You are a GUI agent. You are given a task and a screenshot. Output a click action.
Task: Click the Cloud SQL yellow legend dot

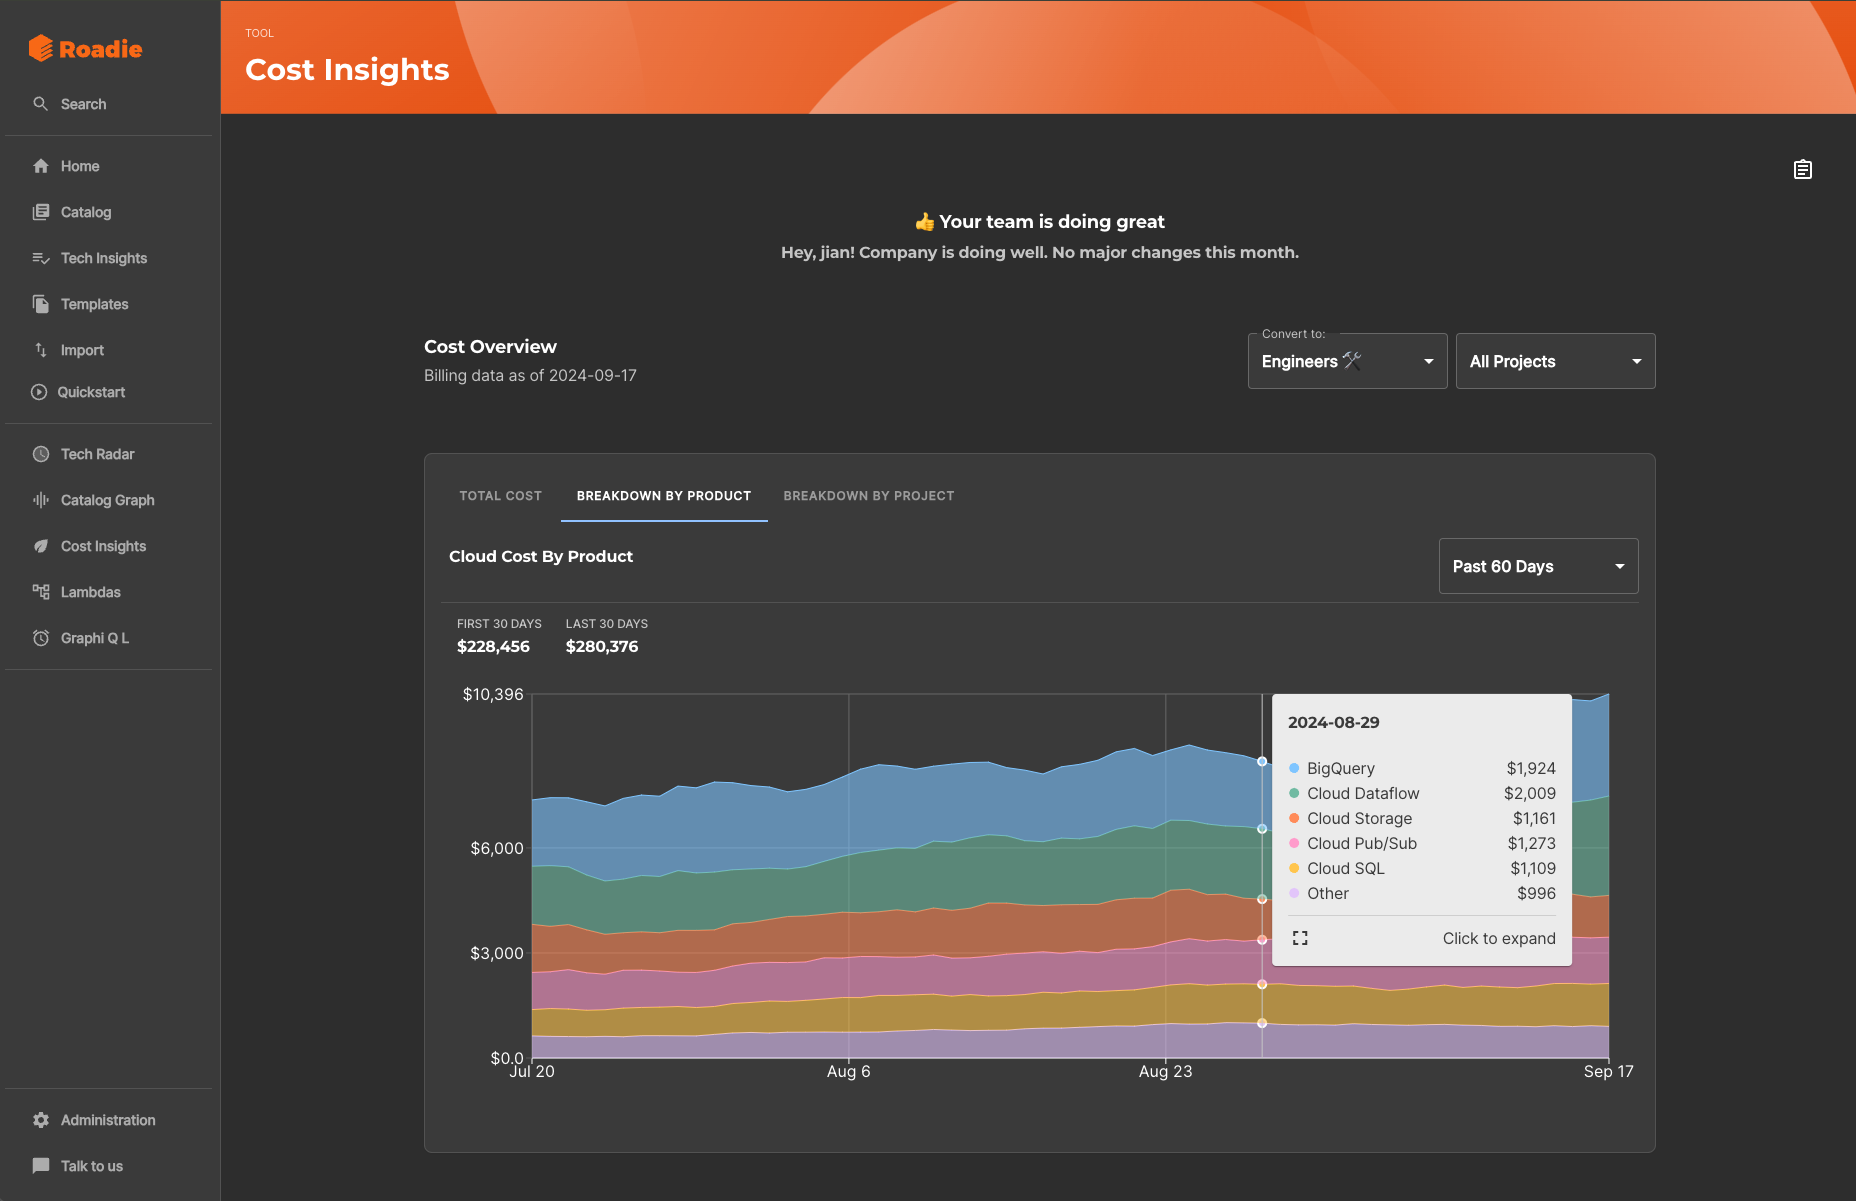pos(1294,868)
